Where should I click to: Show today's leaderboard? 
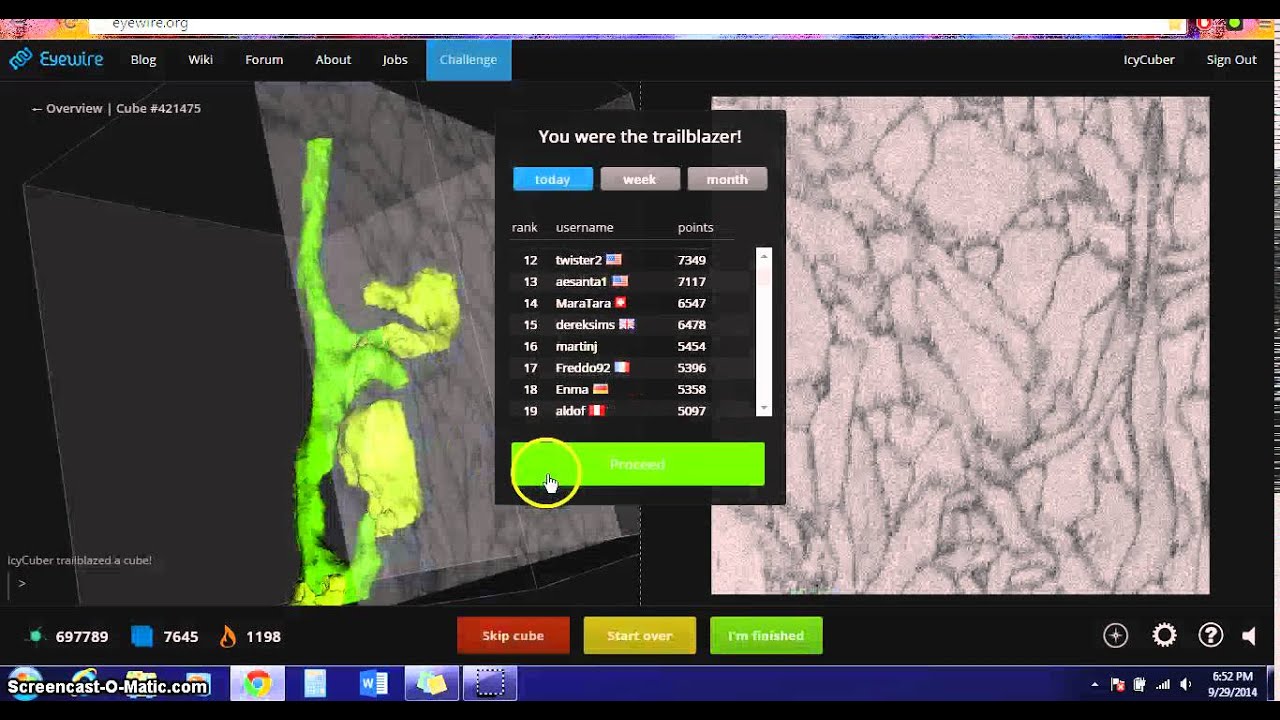pyautogui.click(x=553, y=179)
